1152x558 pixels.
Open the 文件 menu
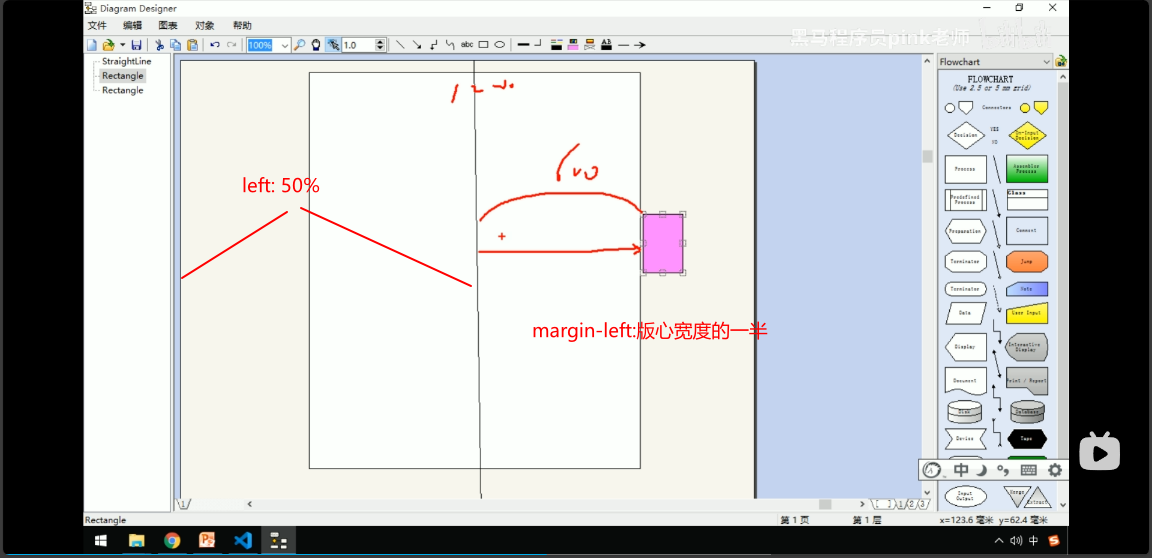pyautogui.click(x=97, y=26)
